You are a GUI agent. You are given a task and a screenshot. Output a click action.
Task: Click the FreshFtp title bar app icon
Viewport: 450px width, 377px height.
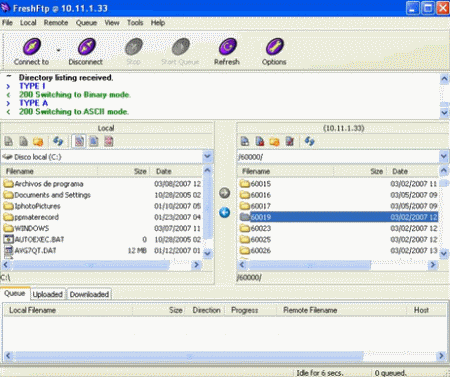coord(5,7)
